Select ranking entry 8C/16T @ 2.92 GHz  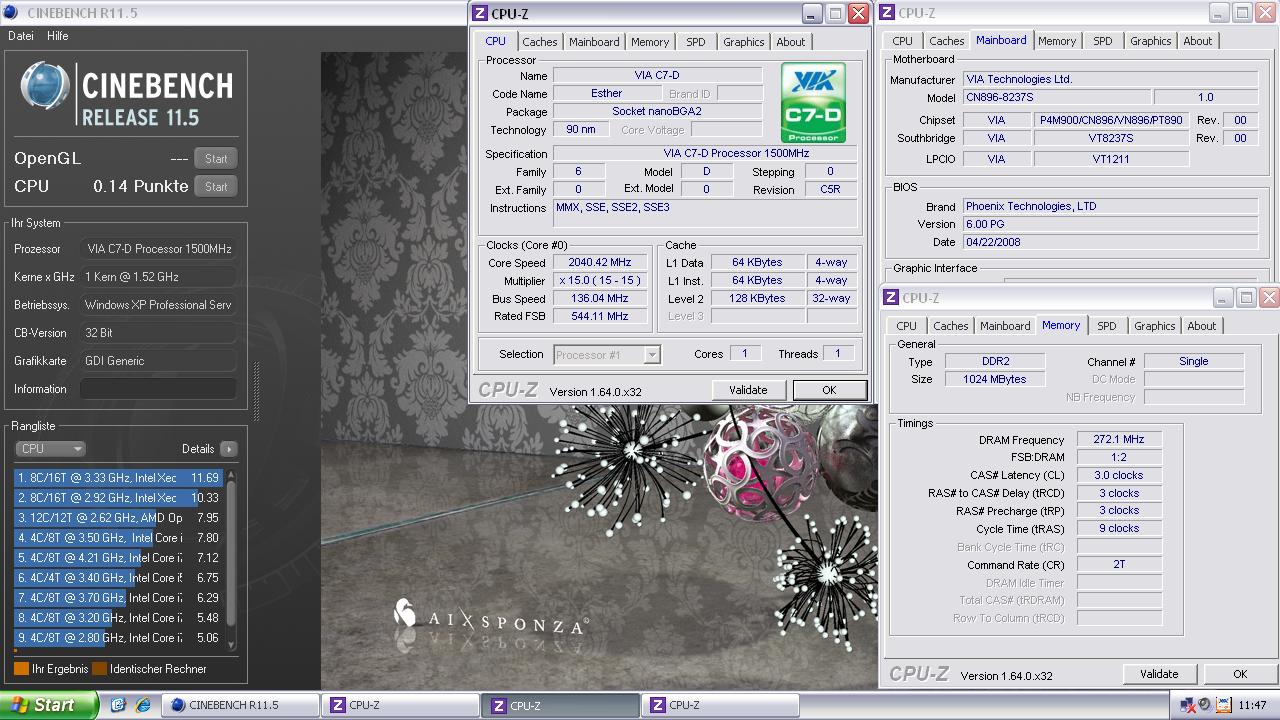tap(118, 498)
